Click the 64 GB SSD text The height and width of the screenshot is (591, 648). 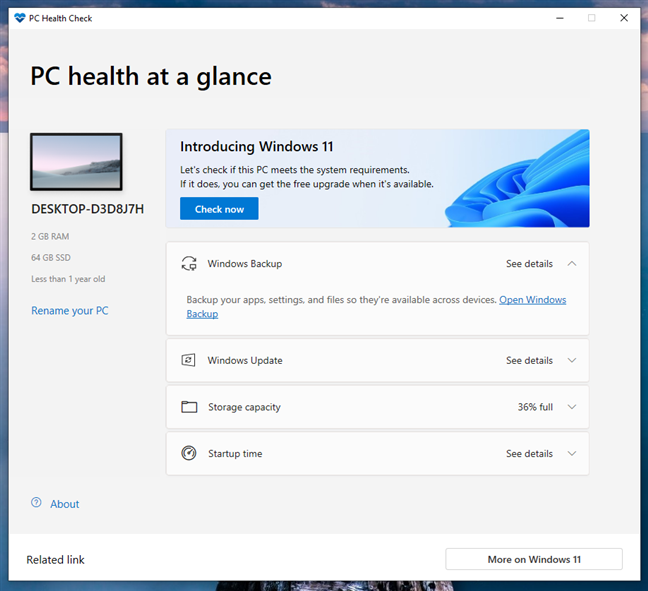tap(51, 257)
